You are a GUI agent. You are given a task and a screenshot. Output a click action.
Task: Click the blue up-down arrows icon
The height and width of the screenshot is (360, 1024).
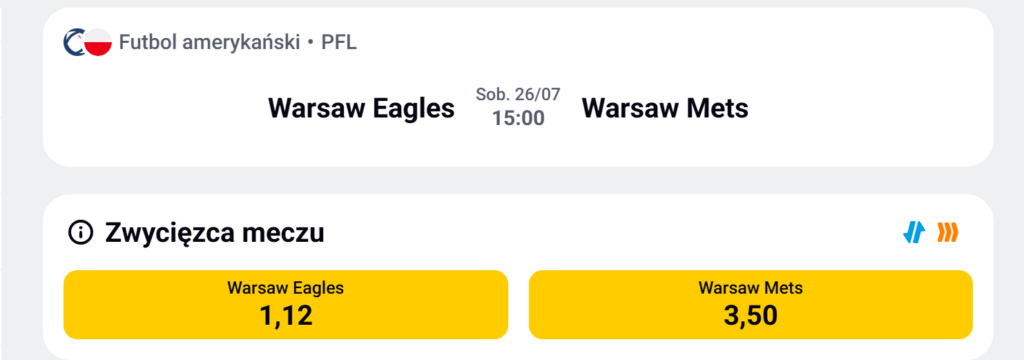[914, 232]
